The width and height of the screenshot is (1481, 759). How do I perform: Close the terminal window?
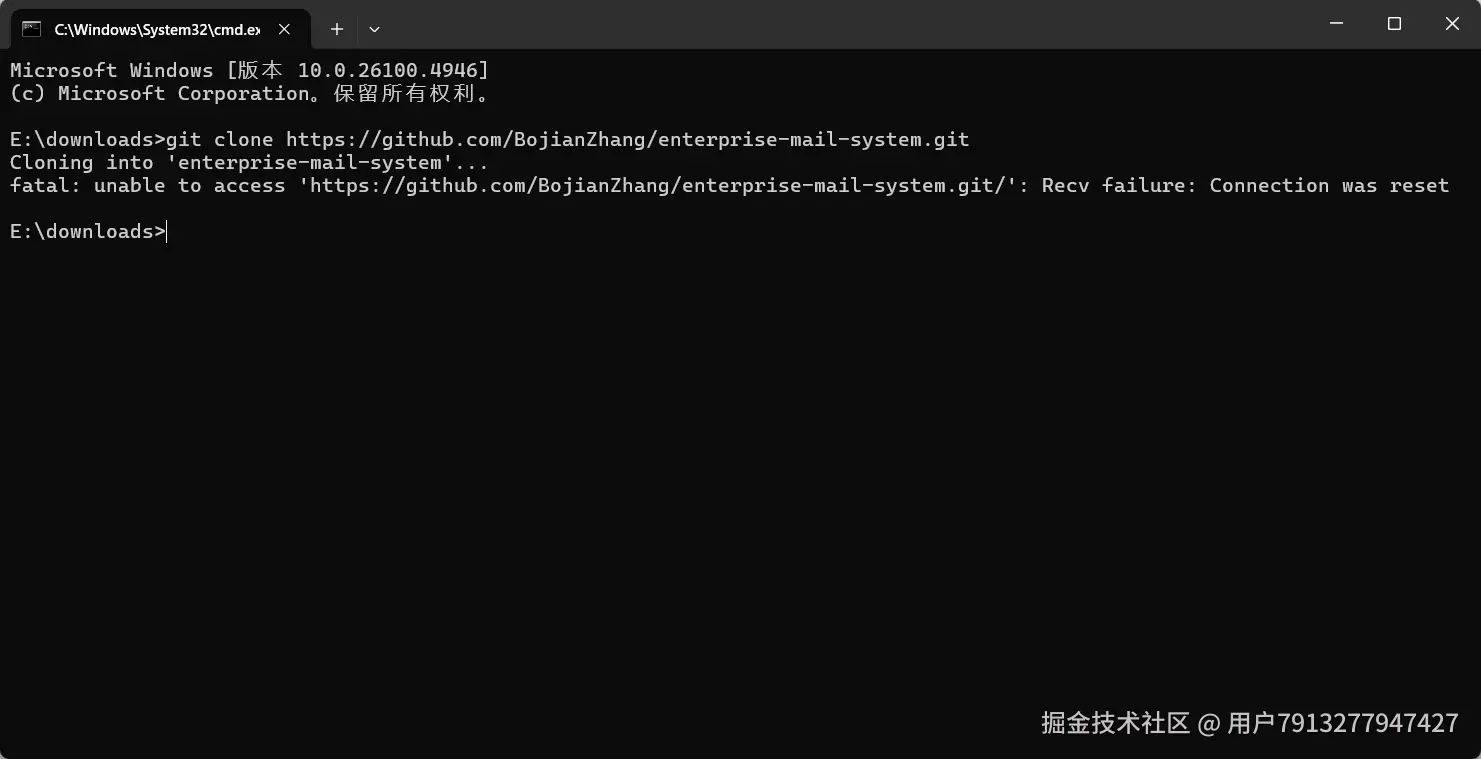1452,24
